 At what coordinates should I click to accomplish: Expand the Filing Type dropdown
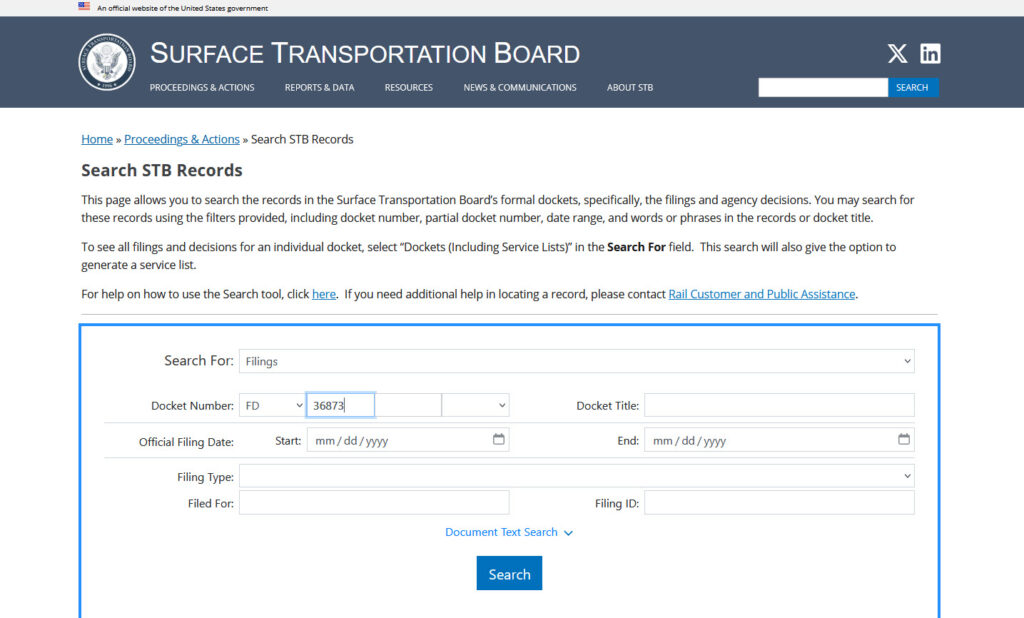click(576, 476)
